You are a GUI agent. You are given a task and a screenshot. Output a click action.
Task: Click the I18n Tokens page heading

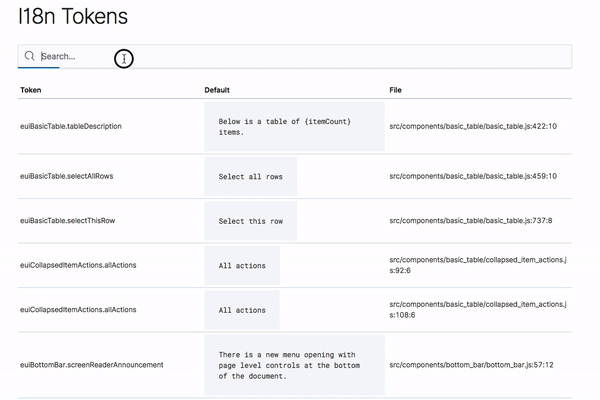coord(73,17)
